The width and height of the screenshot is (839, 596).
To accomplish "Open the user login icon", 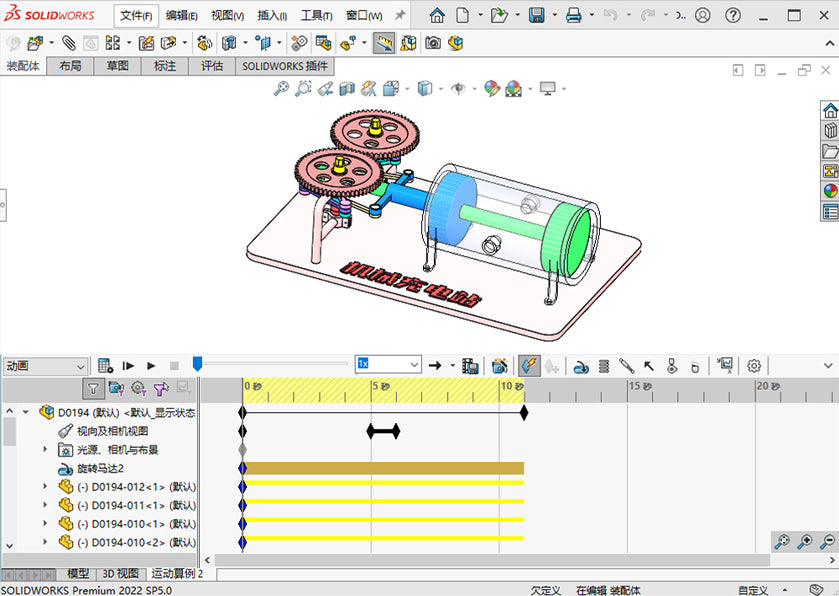I will tap(703, 16).
